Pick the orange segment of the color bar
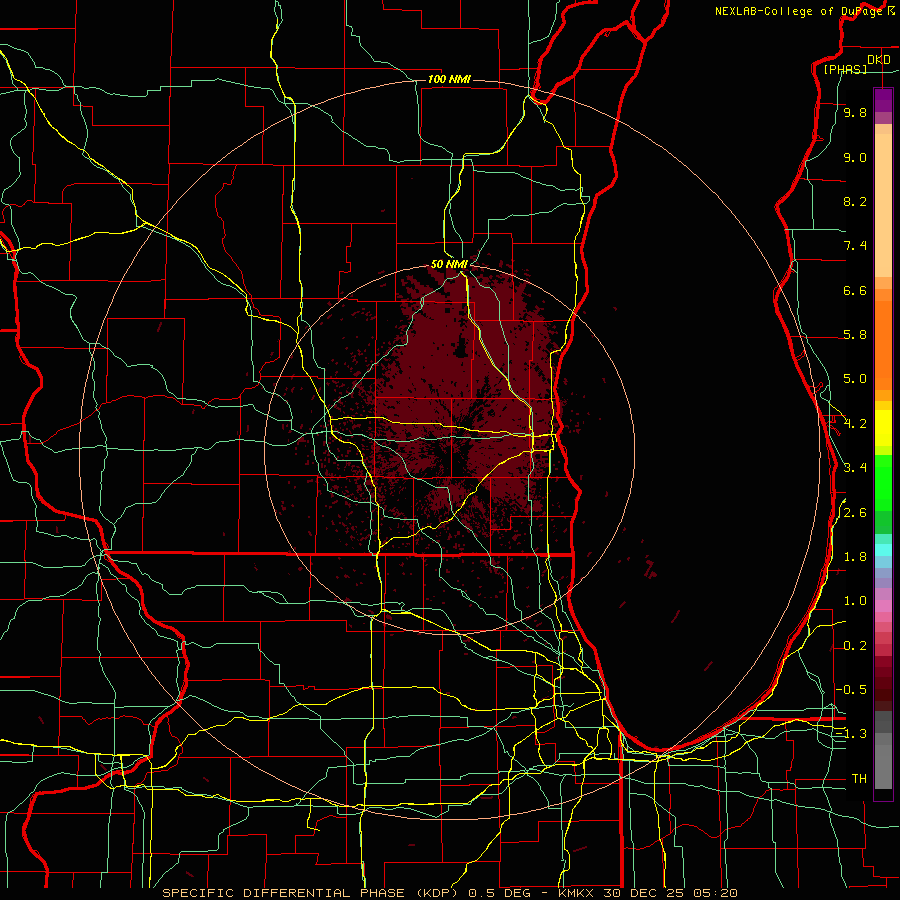The width and height of the screenshot is (900, 900). coord(883,345)
